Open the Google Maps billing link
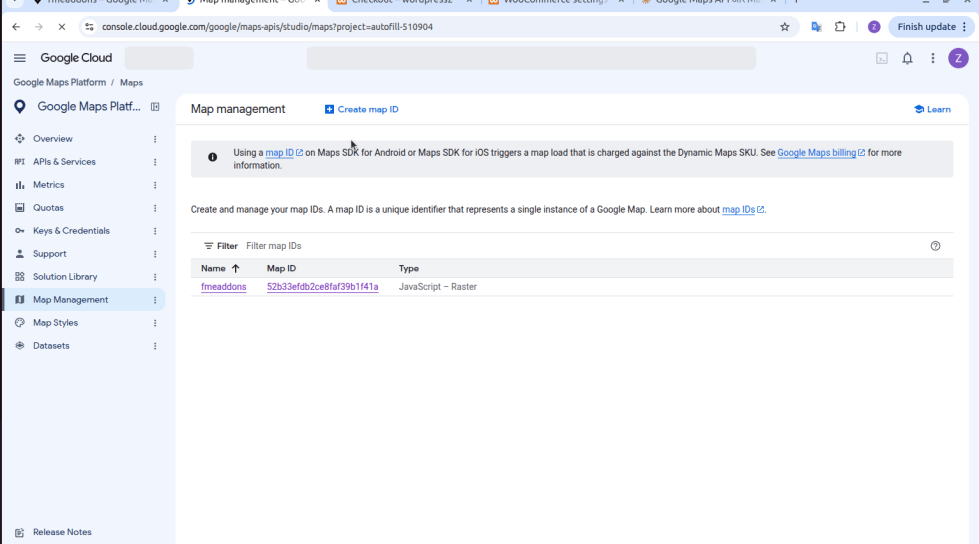The image size is (979, 544). 821,152
